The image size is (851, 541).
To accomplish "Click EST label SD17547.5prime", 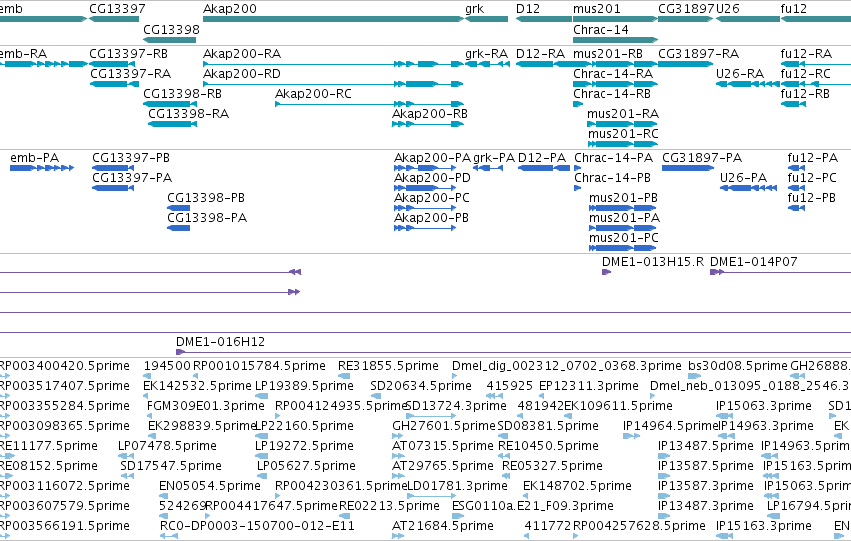I will coord(171,466).
